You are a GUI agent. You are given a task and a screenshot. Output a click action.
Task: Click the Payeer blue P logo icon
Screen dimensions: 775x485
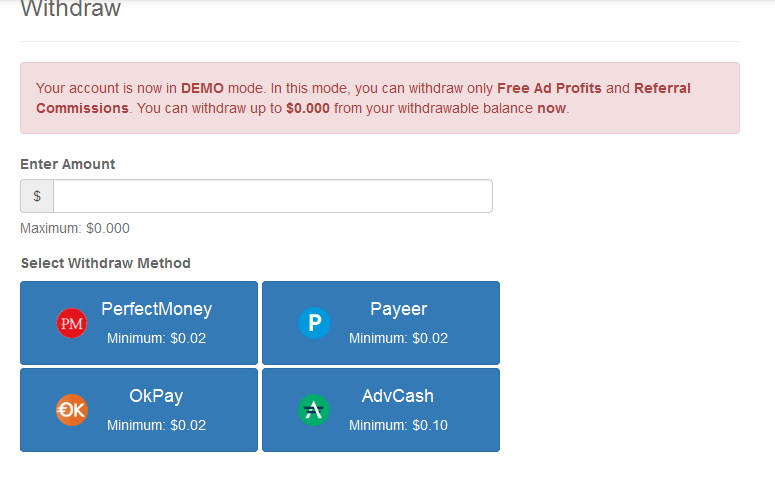coord(314,323)
